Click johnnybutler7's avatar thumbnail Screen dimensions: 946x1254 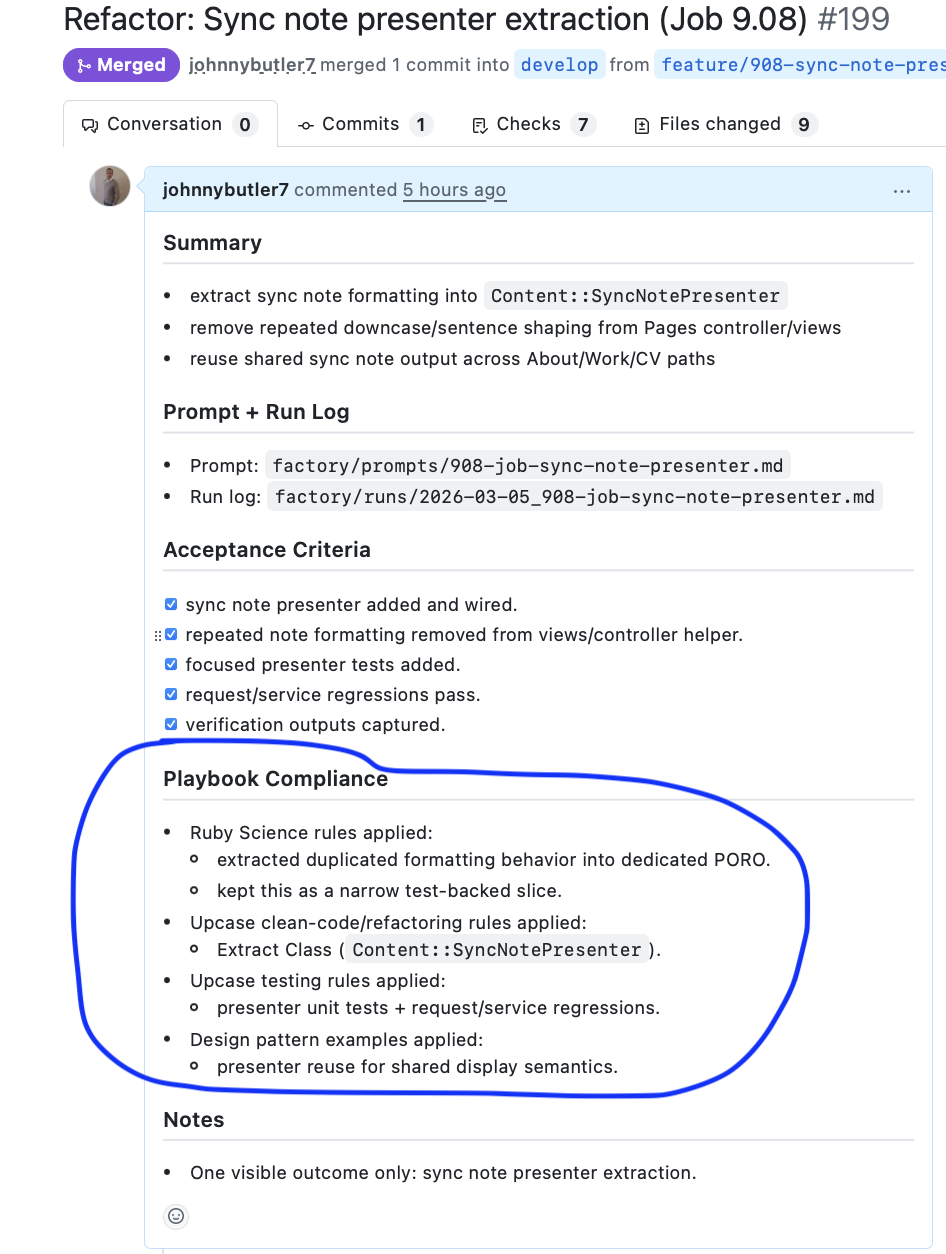(x=110, y=186)
